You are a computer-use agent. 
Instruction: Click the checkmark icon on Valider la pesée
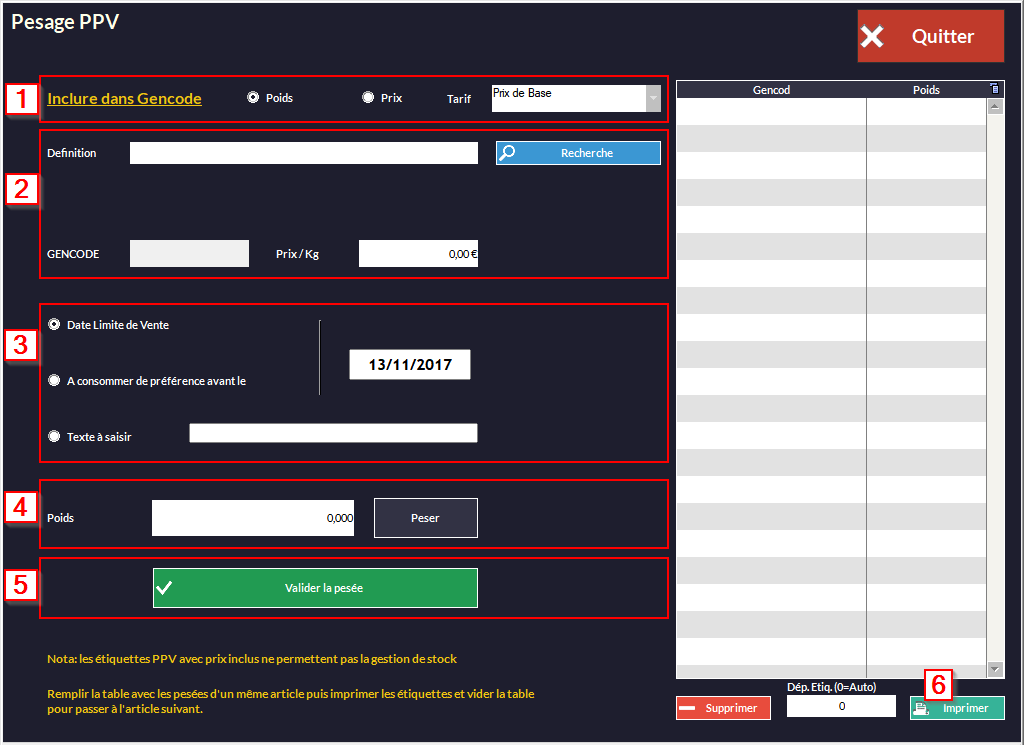pyautogui.click(x=165, y=588)
